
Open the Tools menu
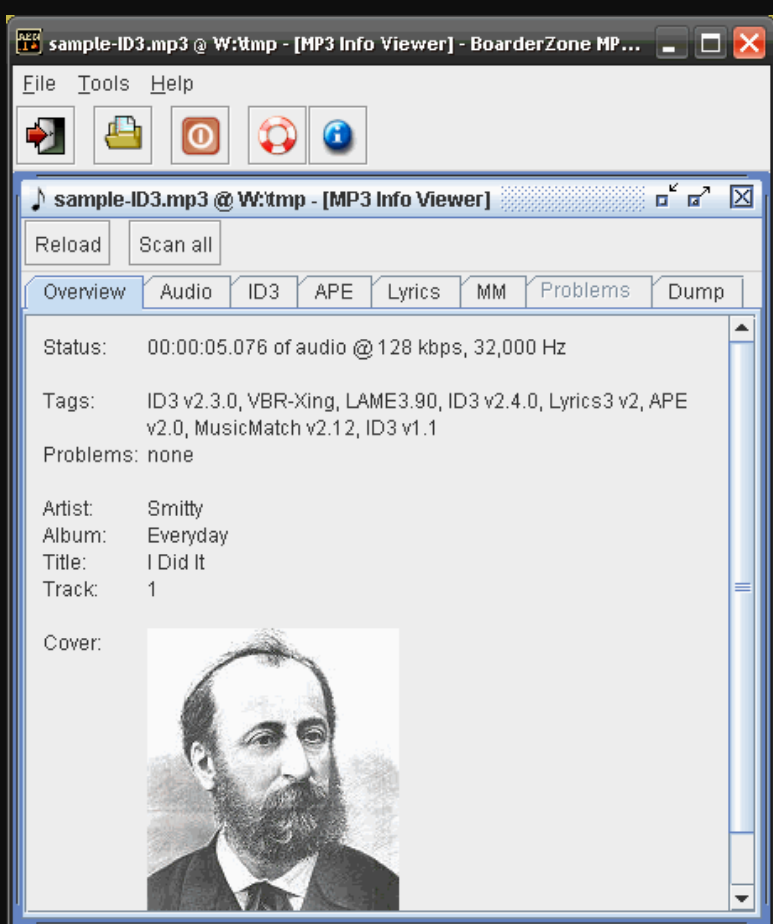[x=103, y=84]
